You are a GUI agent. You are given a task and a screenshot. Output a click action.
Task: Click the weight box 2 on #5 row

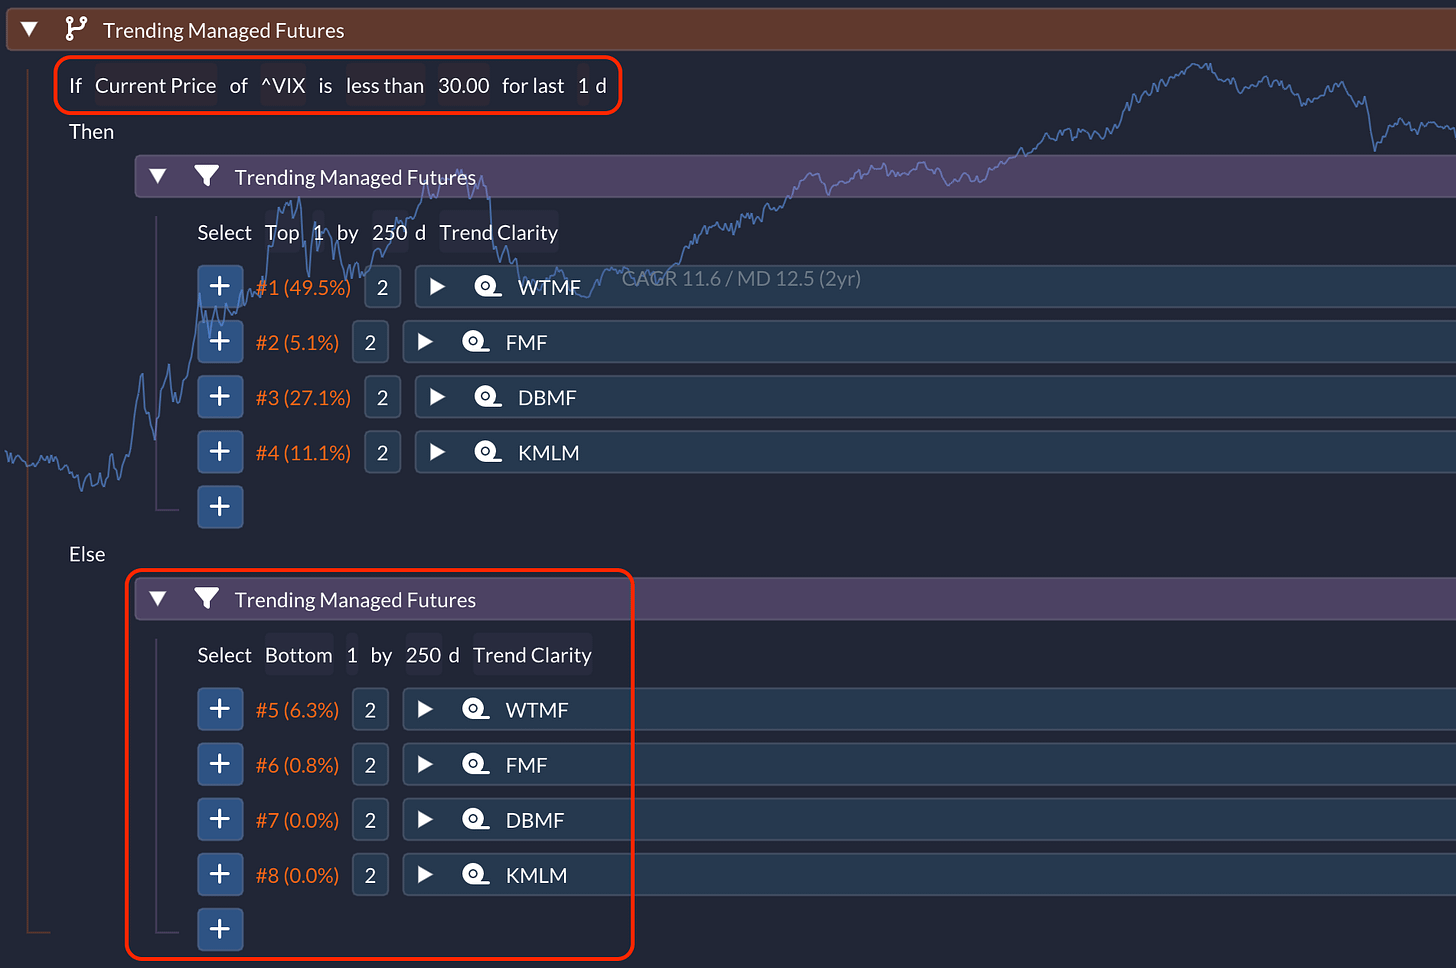coord(370,711)
